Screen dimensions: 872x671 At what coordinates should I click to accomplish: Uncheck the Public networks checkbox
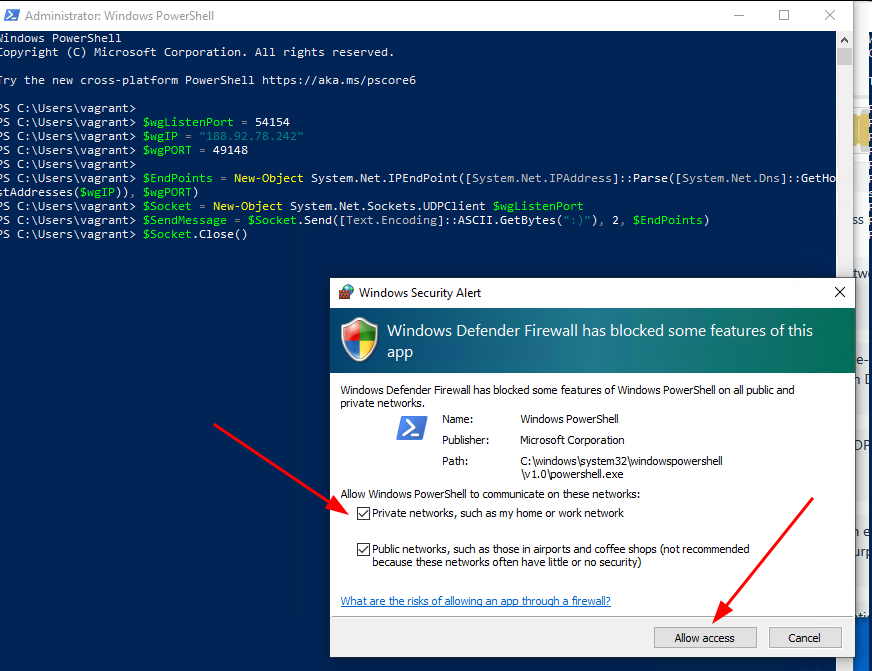[x=363, y=549]
